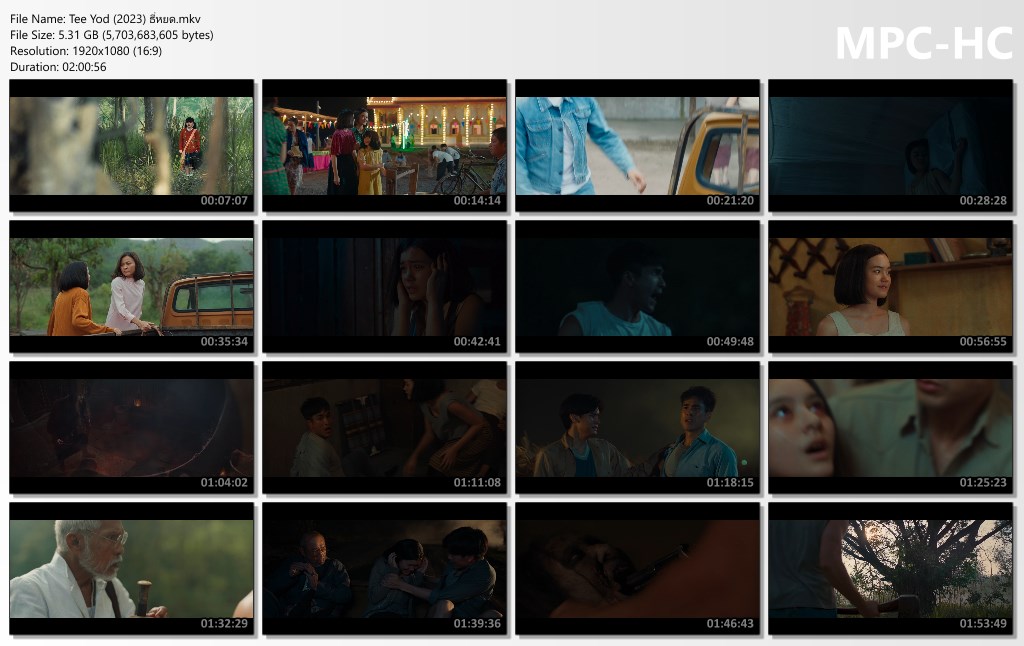Select the File Size 5.31 GB text

(x=112, y=35)
